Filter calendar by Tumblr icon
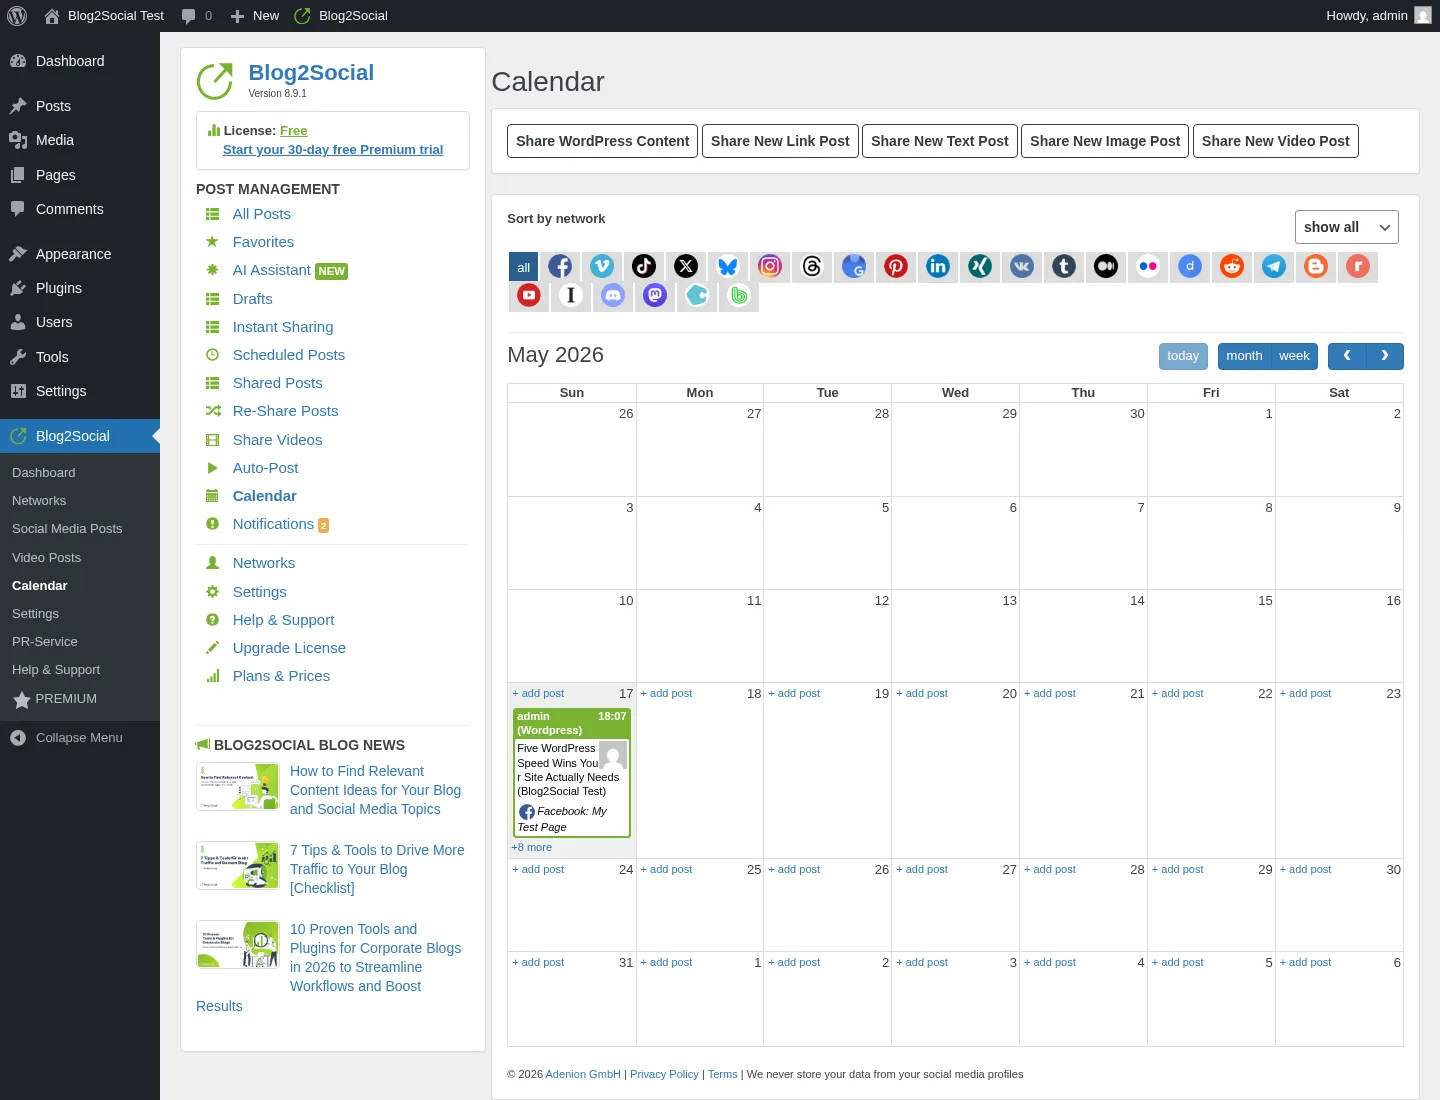Viewport: 1440px width, 1100px height. click(x=1064, y=266)
